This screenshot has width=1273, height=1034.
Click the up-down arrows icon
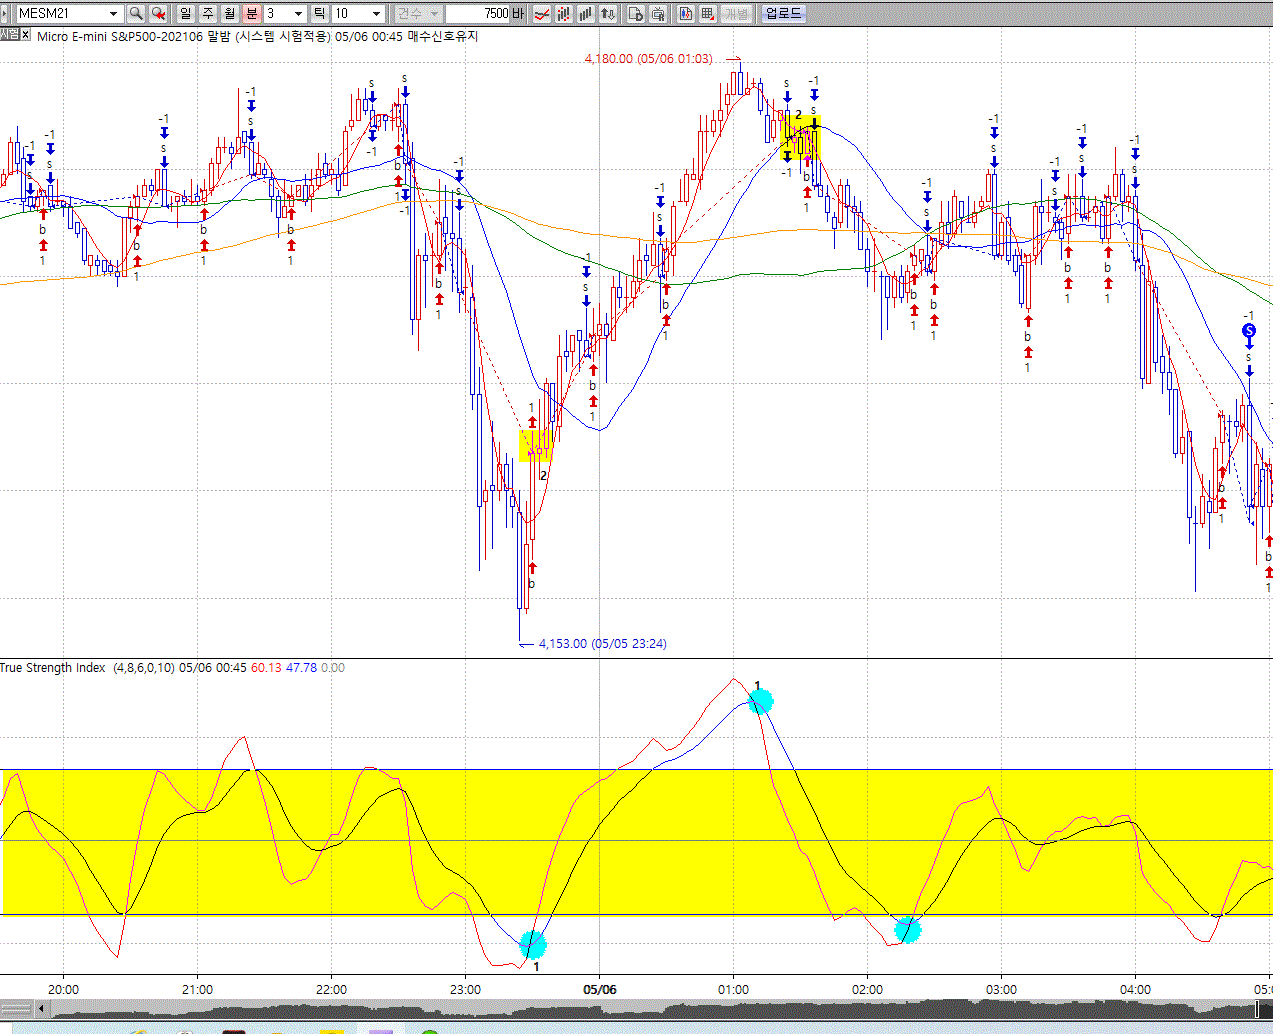607,13
